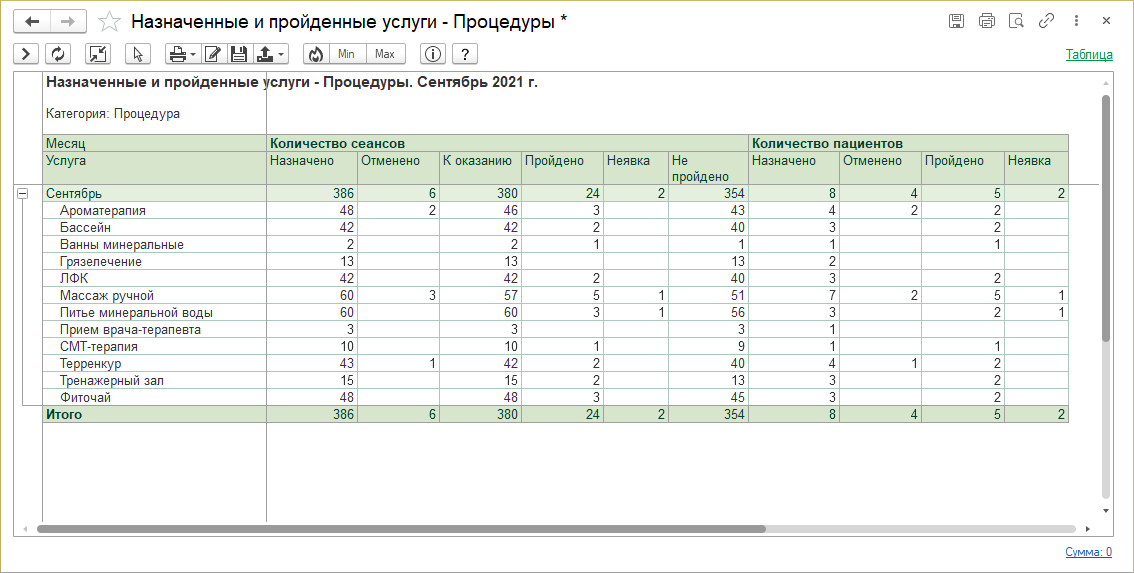Click the Сумма: 0 link
1134x573 pixels.
tap(1088, 552)
